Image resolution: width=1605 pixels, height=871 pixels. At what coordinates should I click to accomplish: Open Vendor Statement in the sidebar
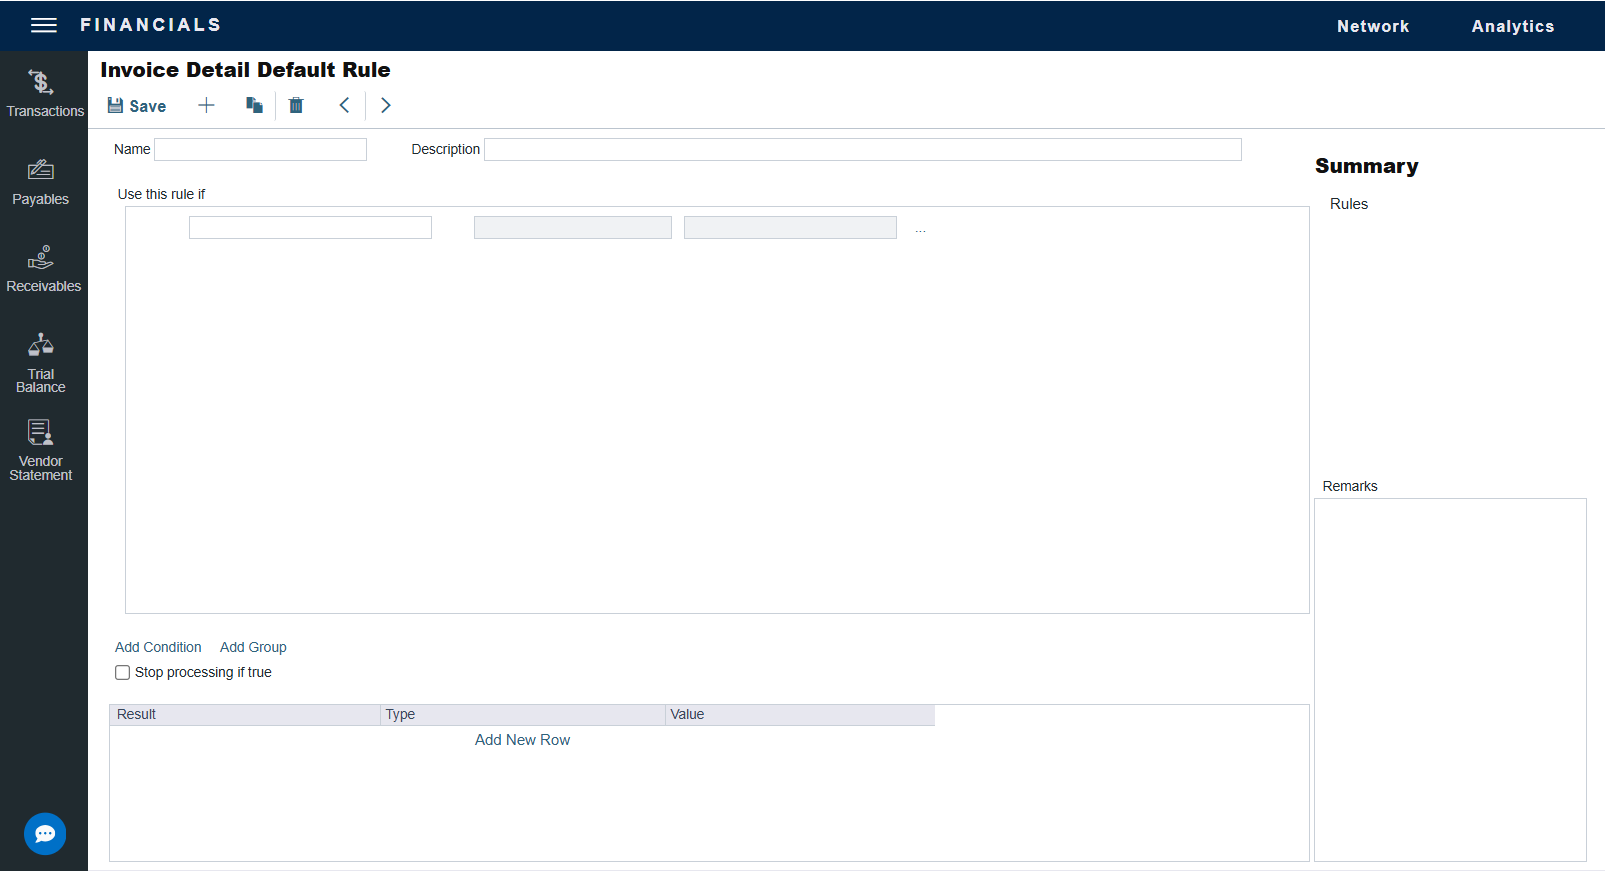(x=41, y=450)
